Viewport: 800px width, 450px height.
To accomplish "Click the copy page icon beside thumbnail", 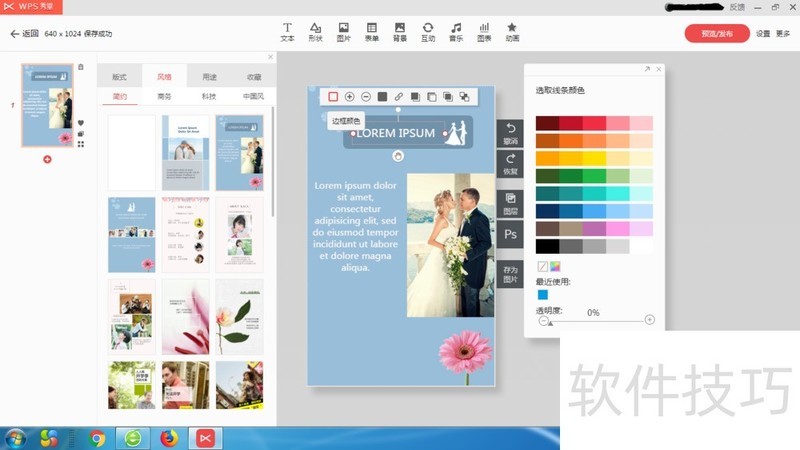I will point(81,134).
